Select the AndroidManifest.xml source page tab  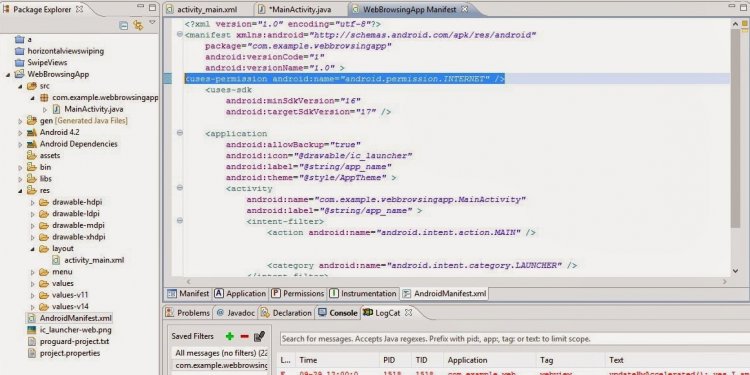click(x=444, y=294)
